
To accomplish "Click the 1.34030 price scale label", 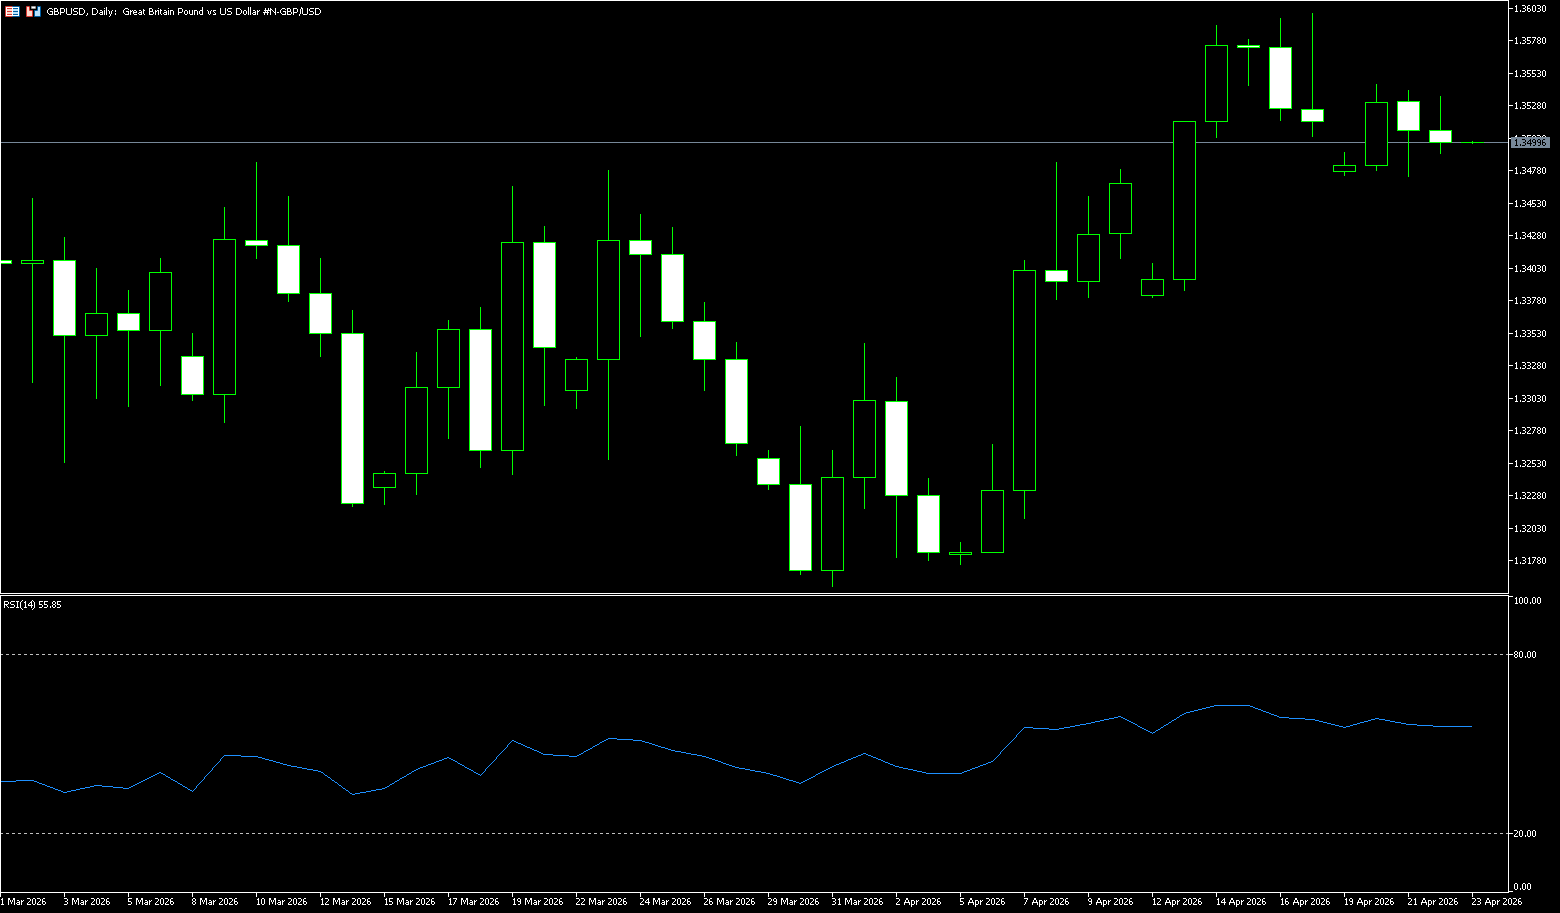I will click(x=1530, y=269).
